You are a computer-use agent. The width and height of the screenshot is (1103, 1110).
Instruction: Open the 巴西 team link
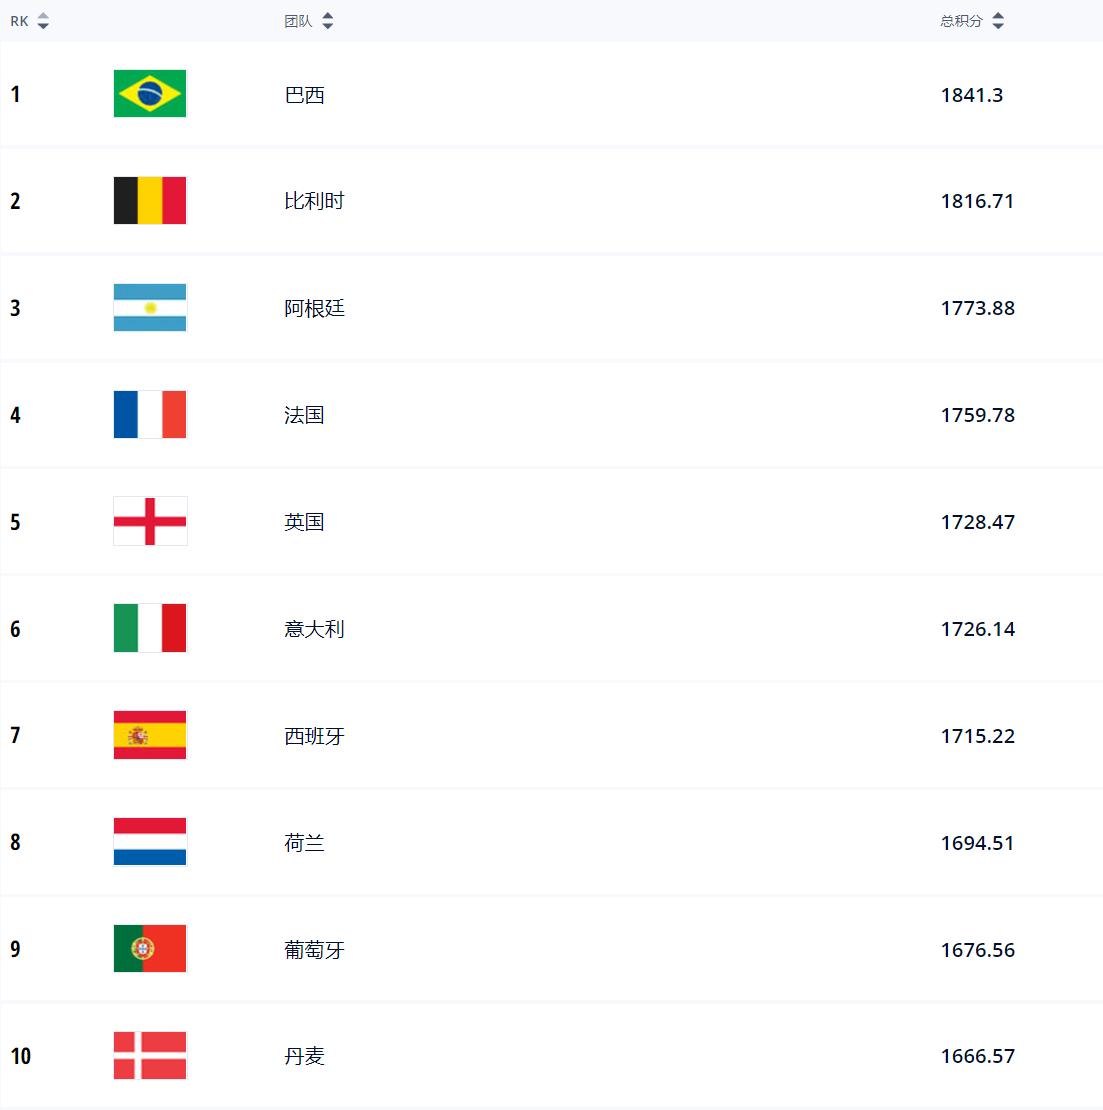(304, 95)
